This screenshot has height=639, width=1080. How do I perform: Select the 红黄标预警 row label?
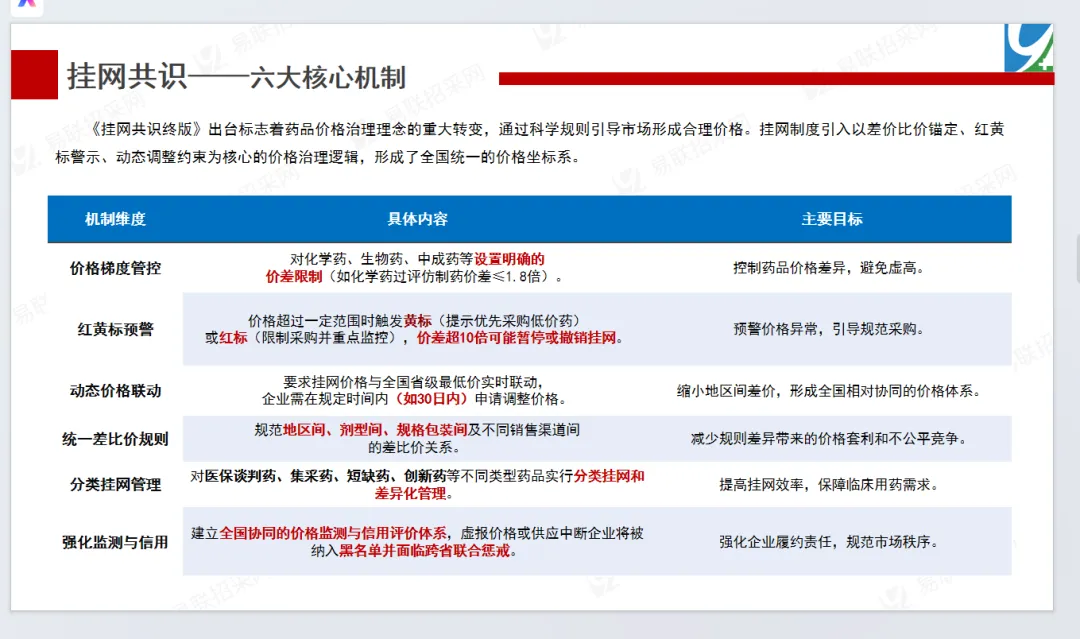(x=115, y=329)
